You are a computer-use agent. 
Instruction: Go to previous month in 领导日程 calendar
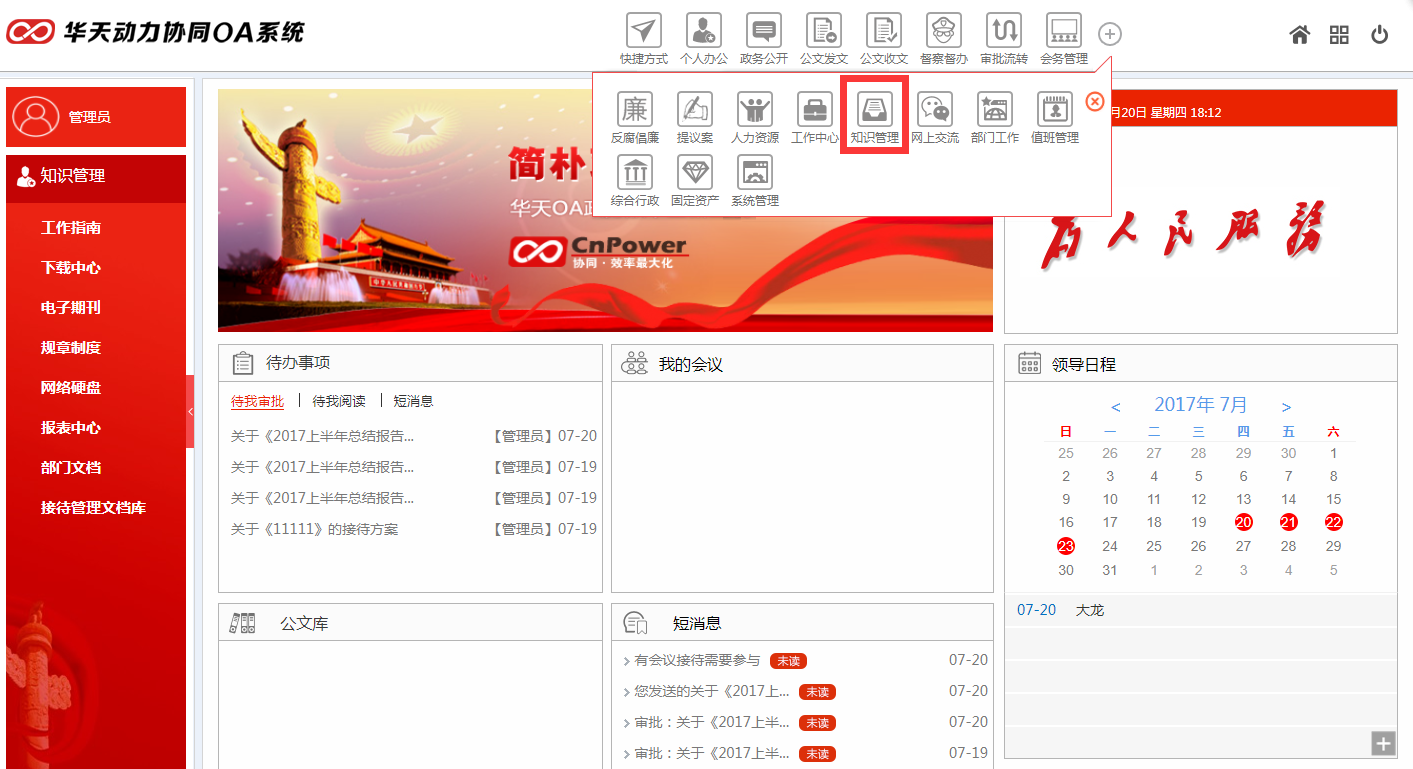1116,404
